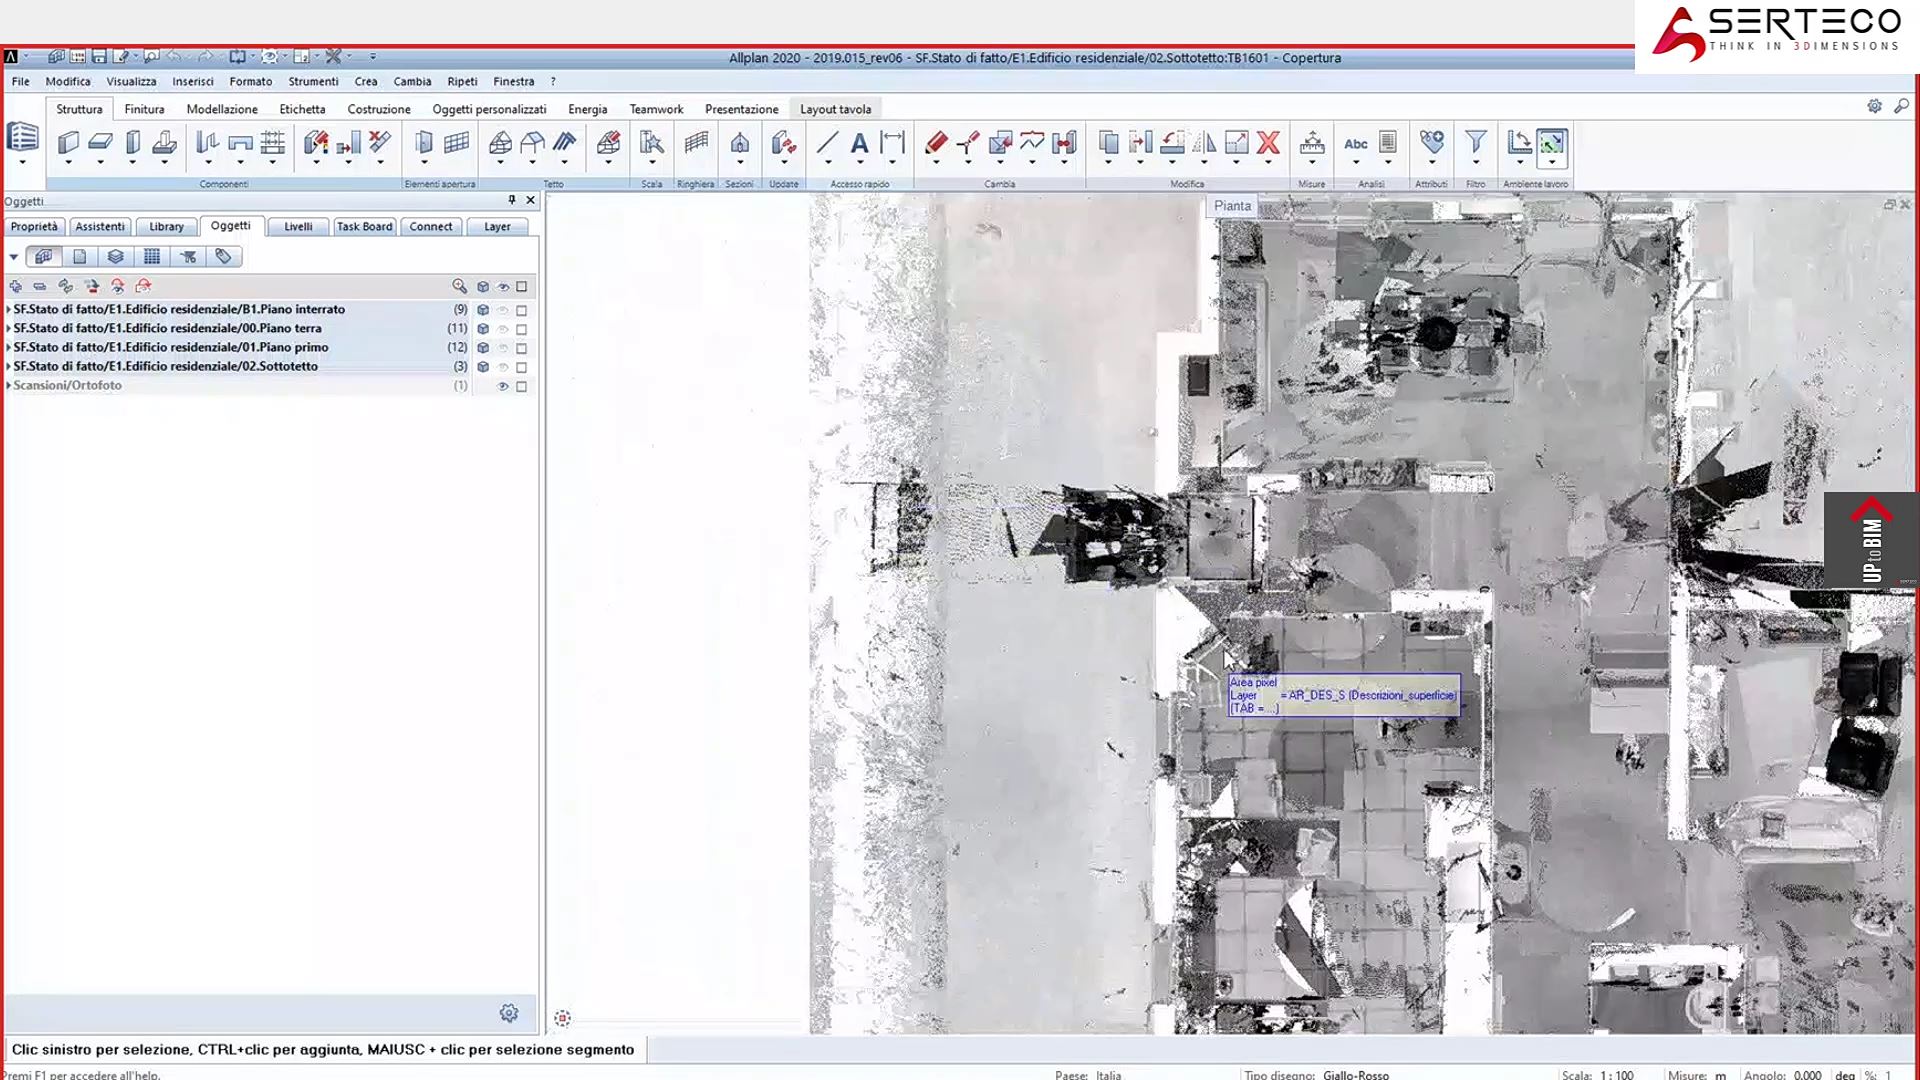This screenshot has height=1080, width=1920.
Task: Click the zoom magnifier icon in Oggetti panel
Action: coord(459,287)
